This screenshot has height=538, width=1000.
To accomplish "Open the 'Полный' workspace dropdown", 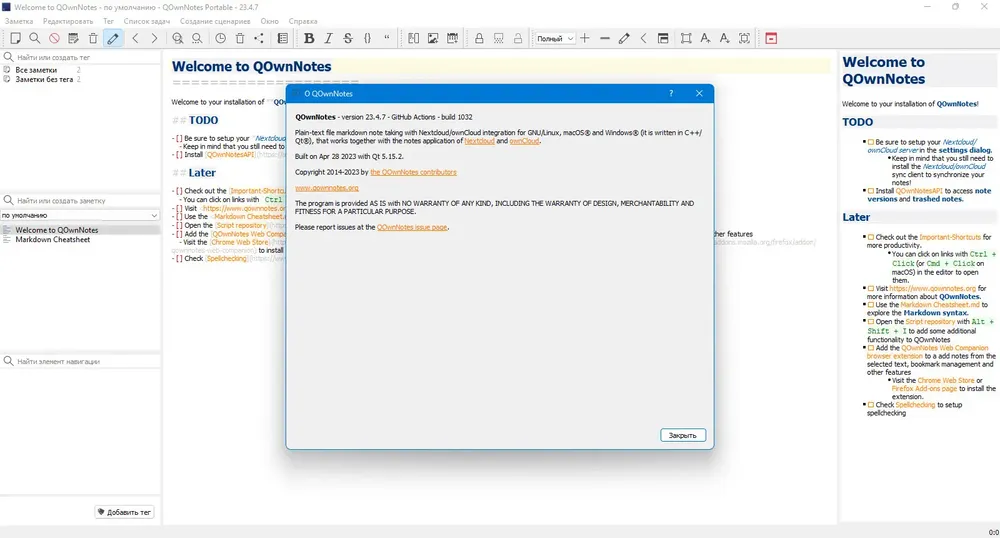I will pos(554,38).
